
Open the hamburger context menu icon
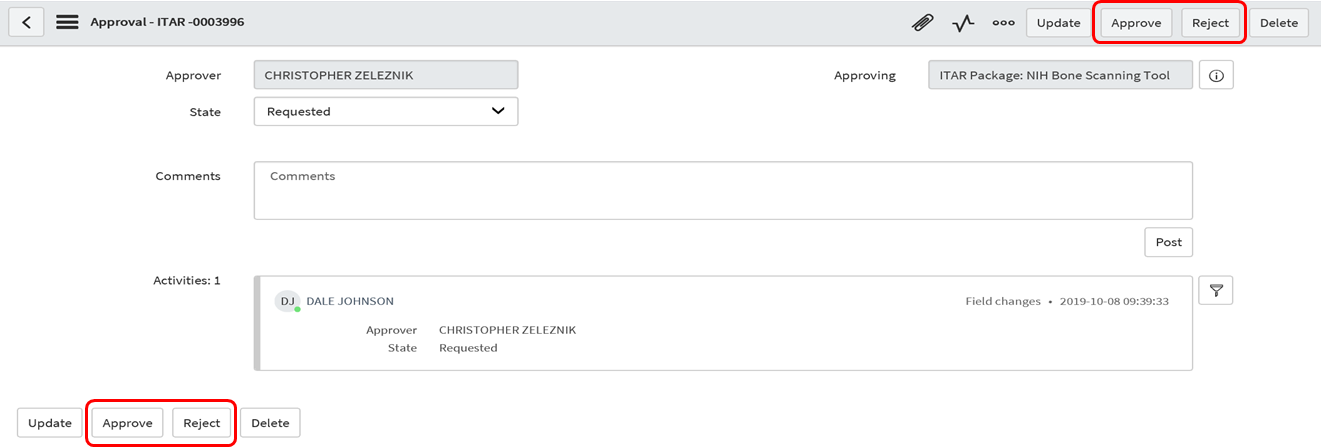[67, 22]
